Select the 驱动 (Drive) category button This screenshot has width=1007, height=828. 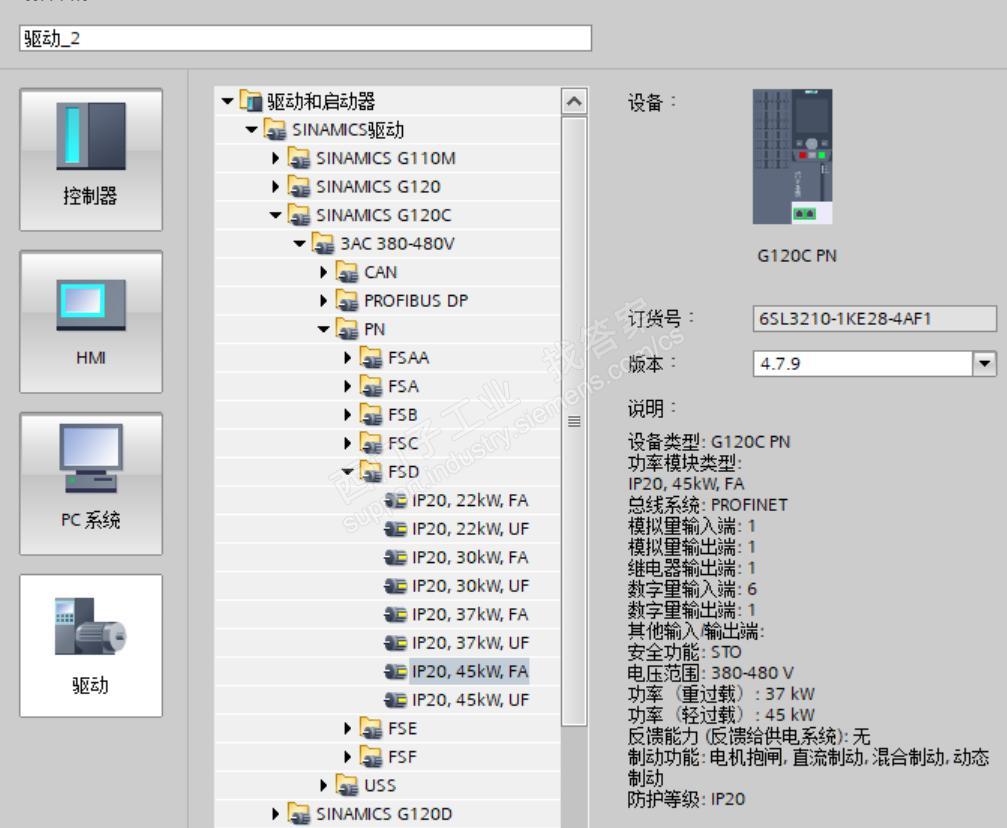pos(91,646)
